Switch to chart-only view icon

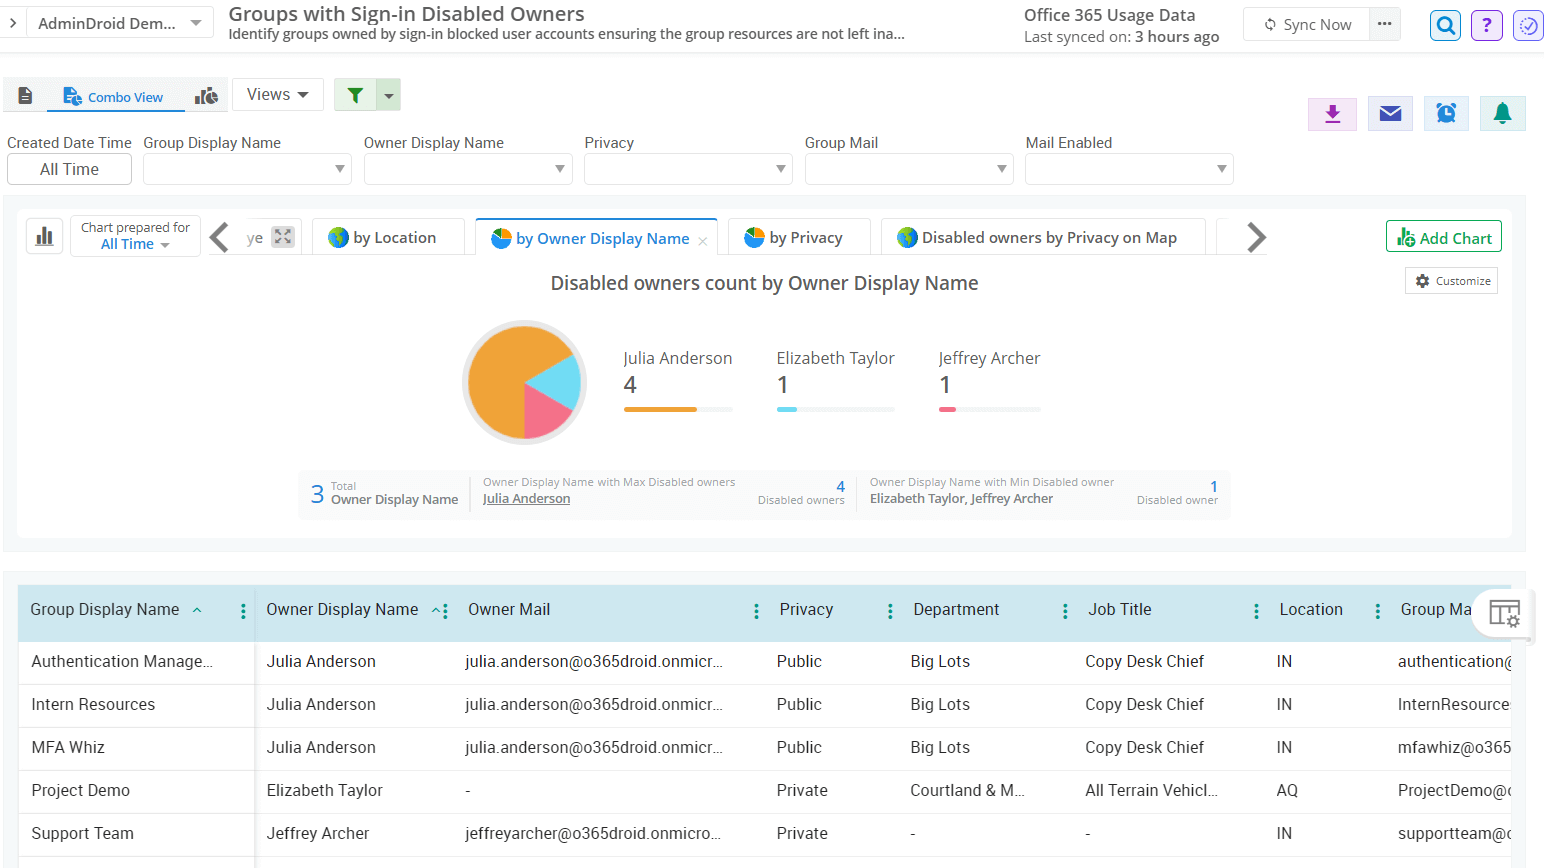pos(206,96)
